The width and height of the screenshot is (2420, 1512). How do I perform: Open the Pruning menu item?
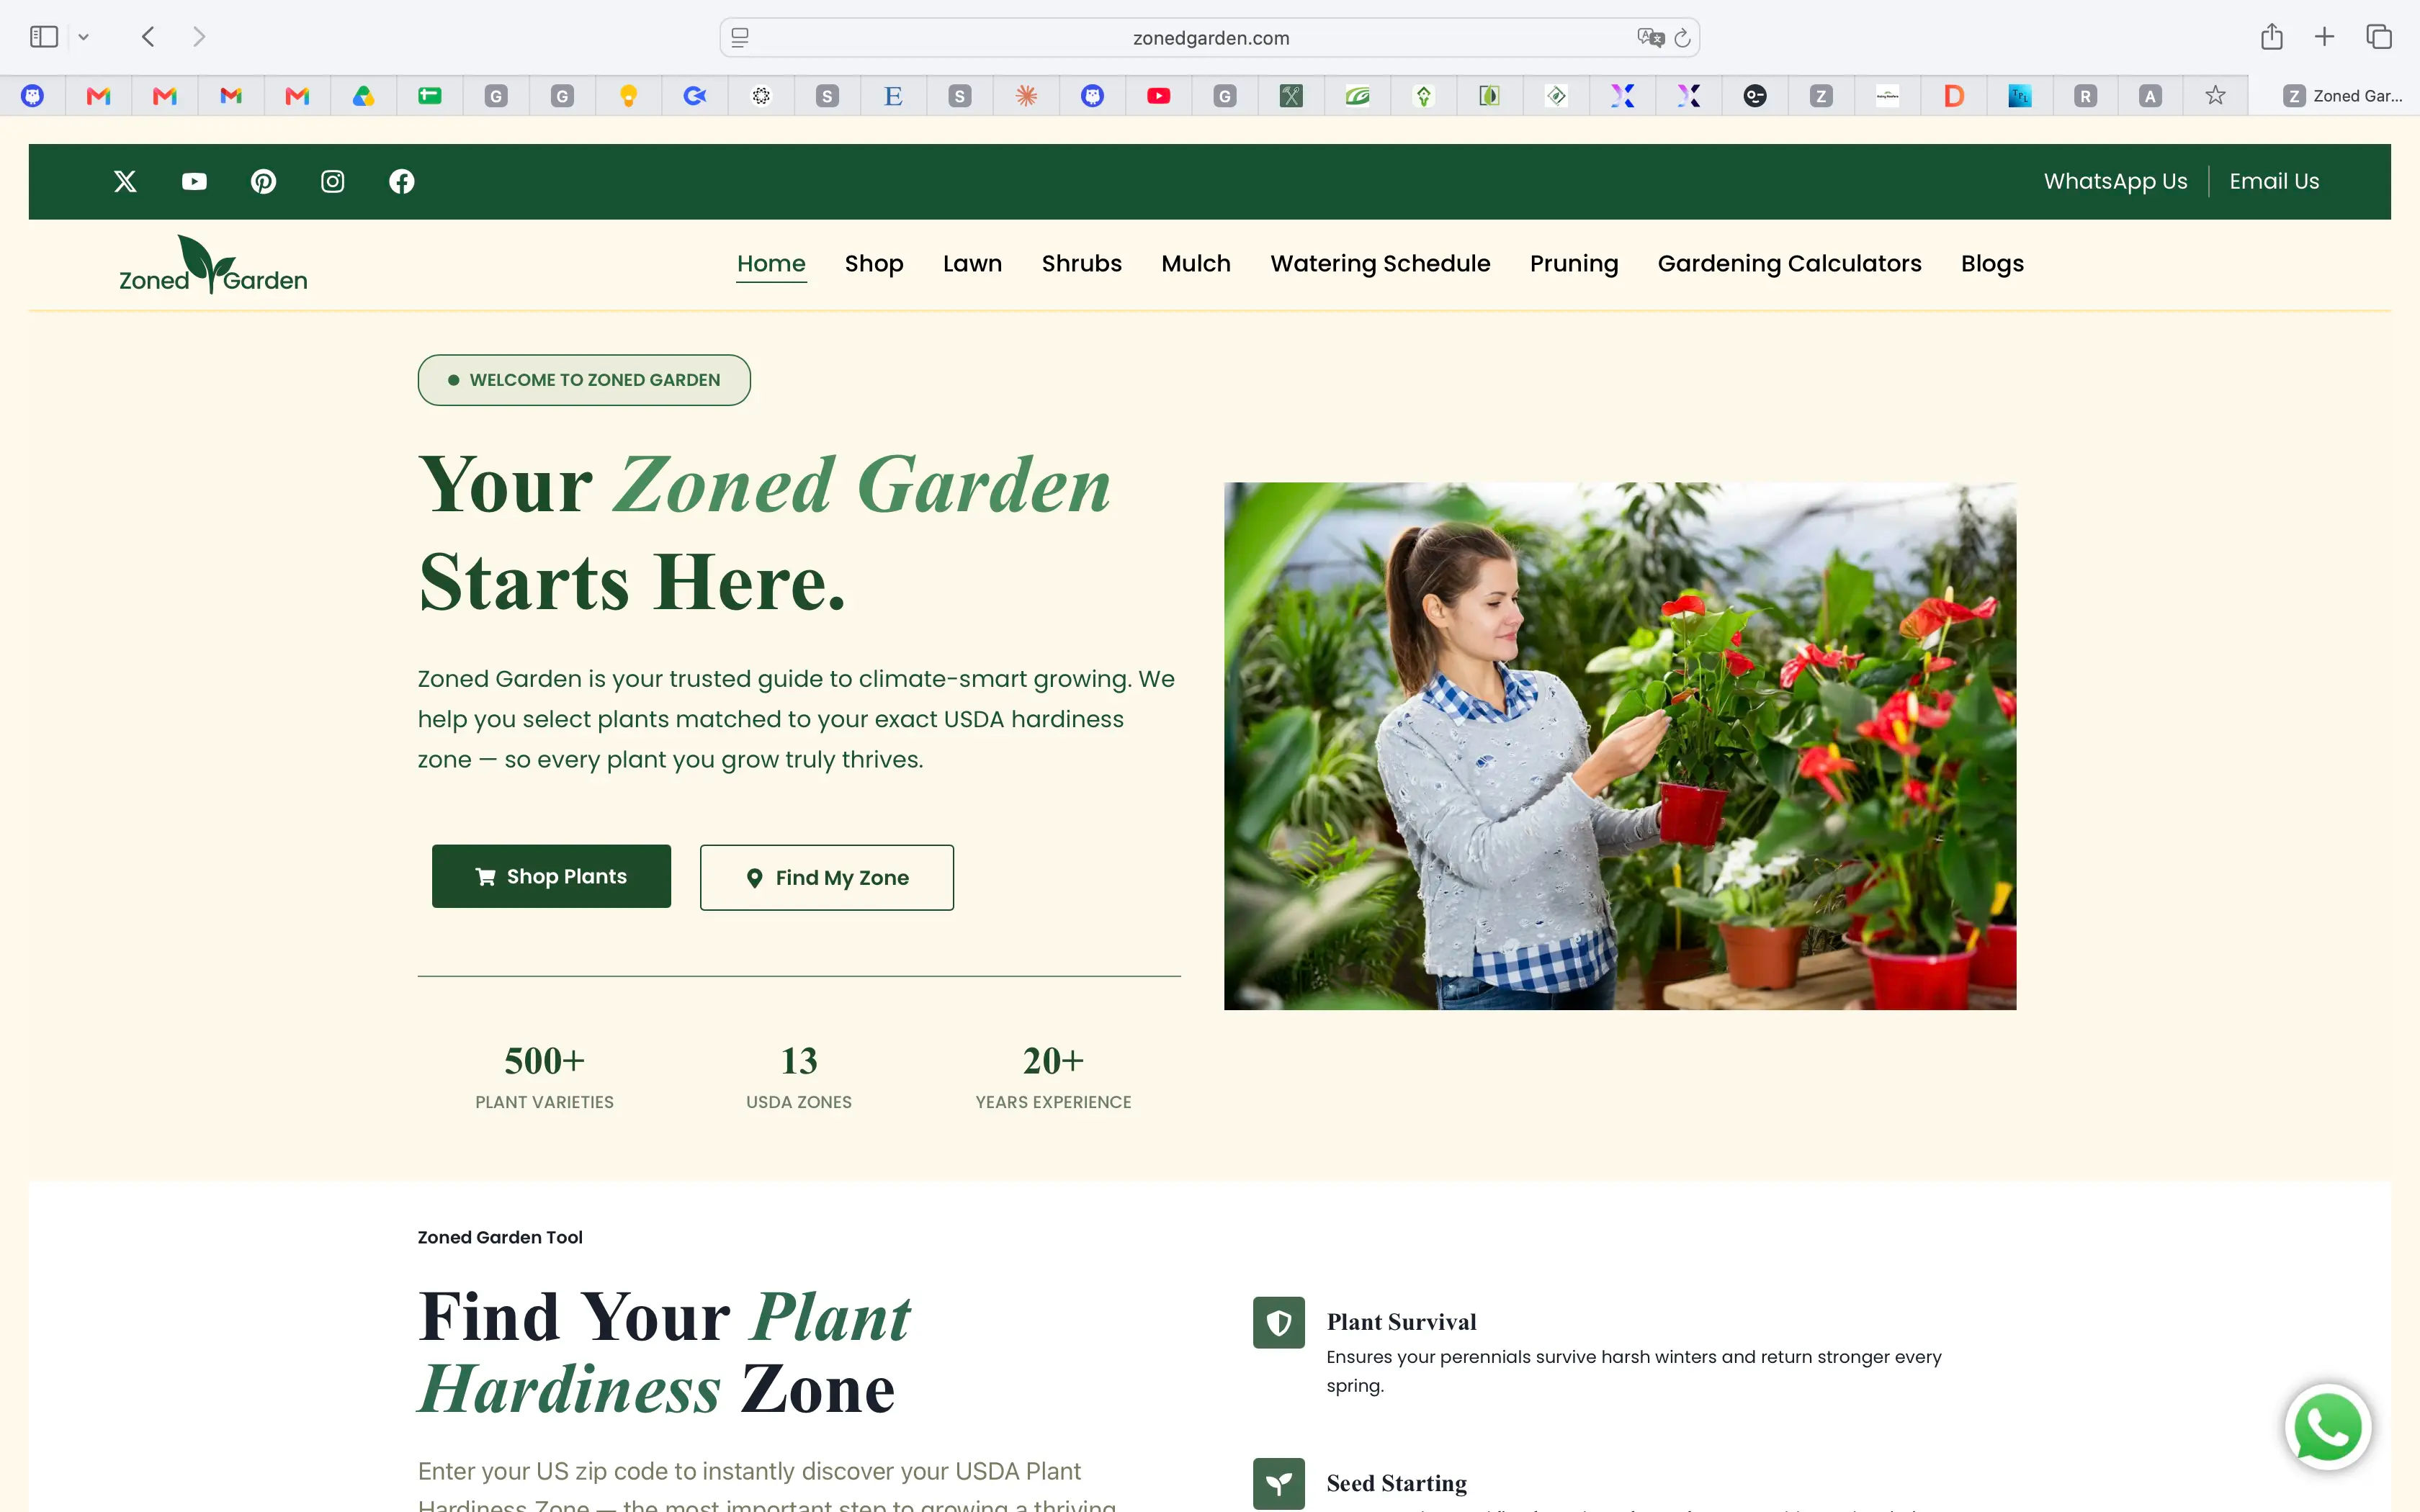pyautogui.click(x=1574, y=264)
